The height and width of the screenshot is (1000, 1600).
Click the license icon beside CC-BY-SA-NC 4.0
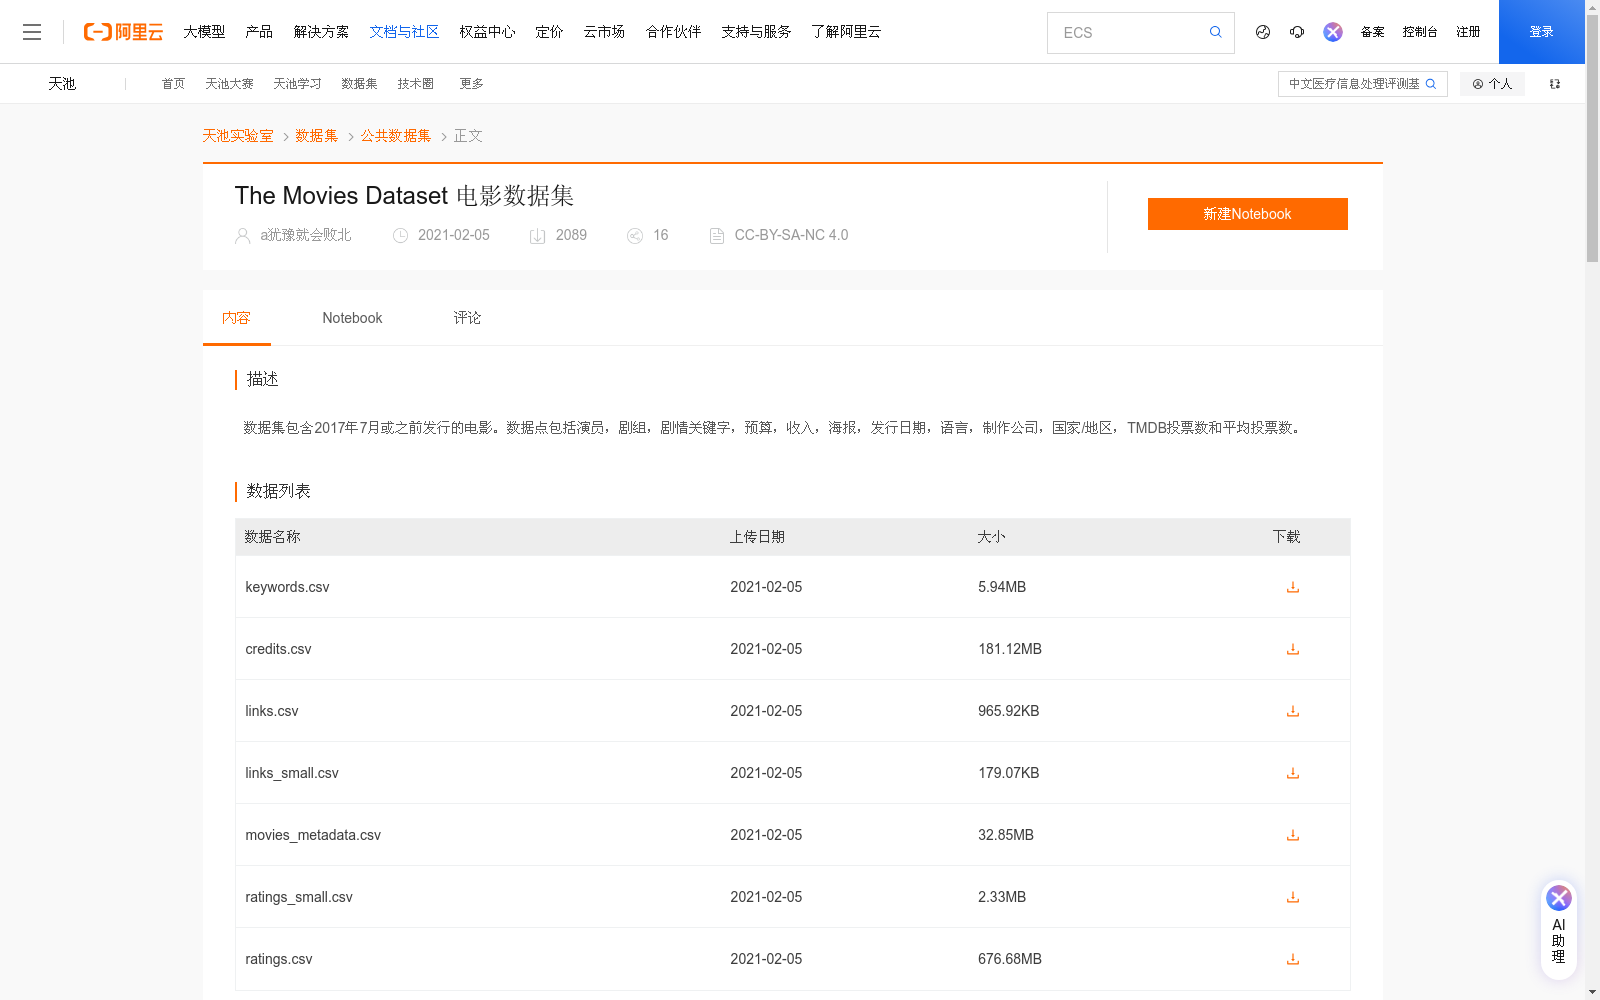[717, 236]
